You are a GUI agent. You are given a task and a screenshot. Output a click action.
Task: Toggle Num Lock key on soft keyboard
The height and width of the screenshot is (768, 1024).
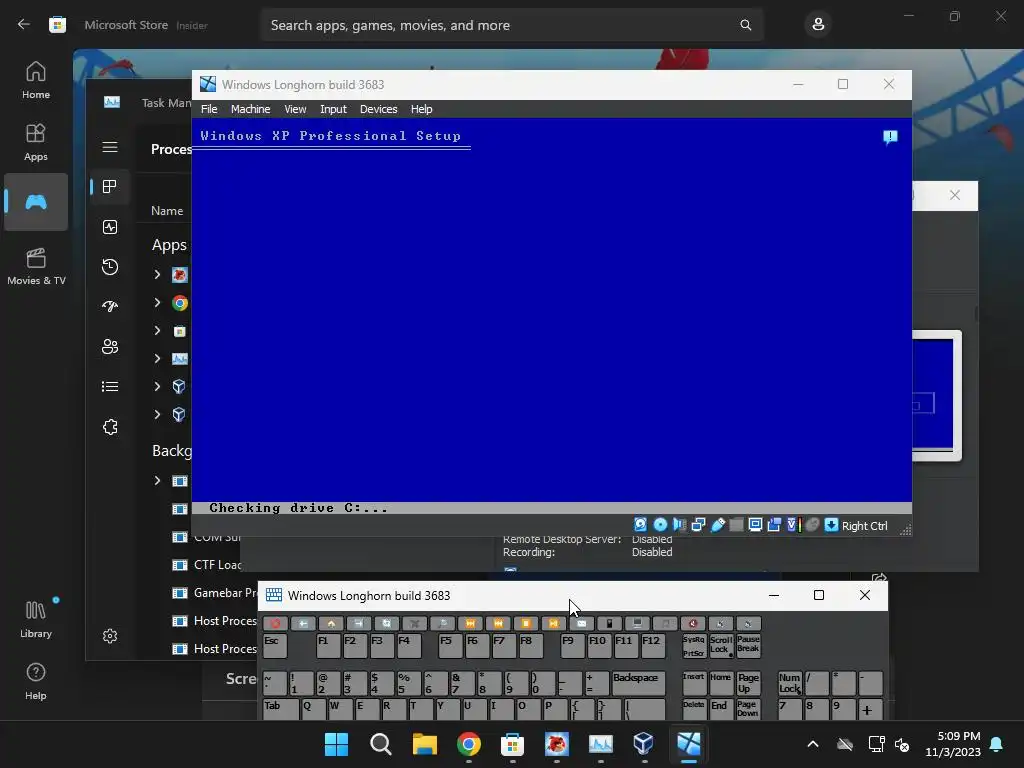(789, 683)
